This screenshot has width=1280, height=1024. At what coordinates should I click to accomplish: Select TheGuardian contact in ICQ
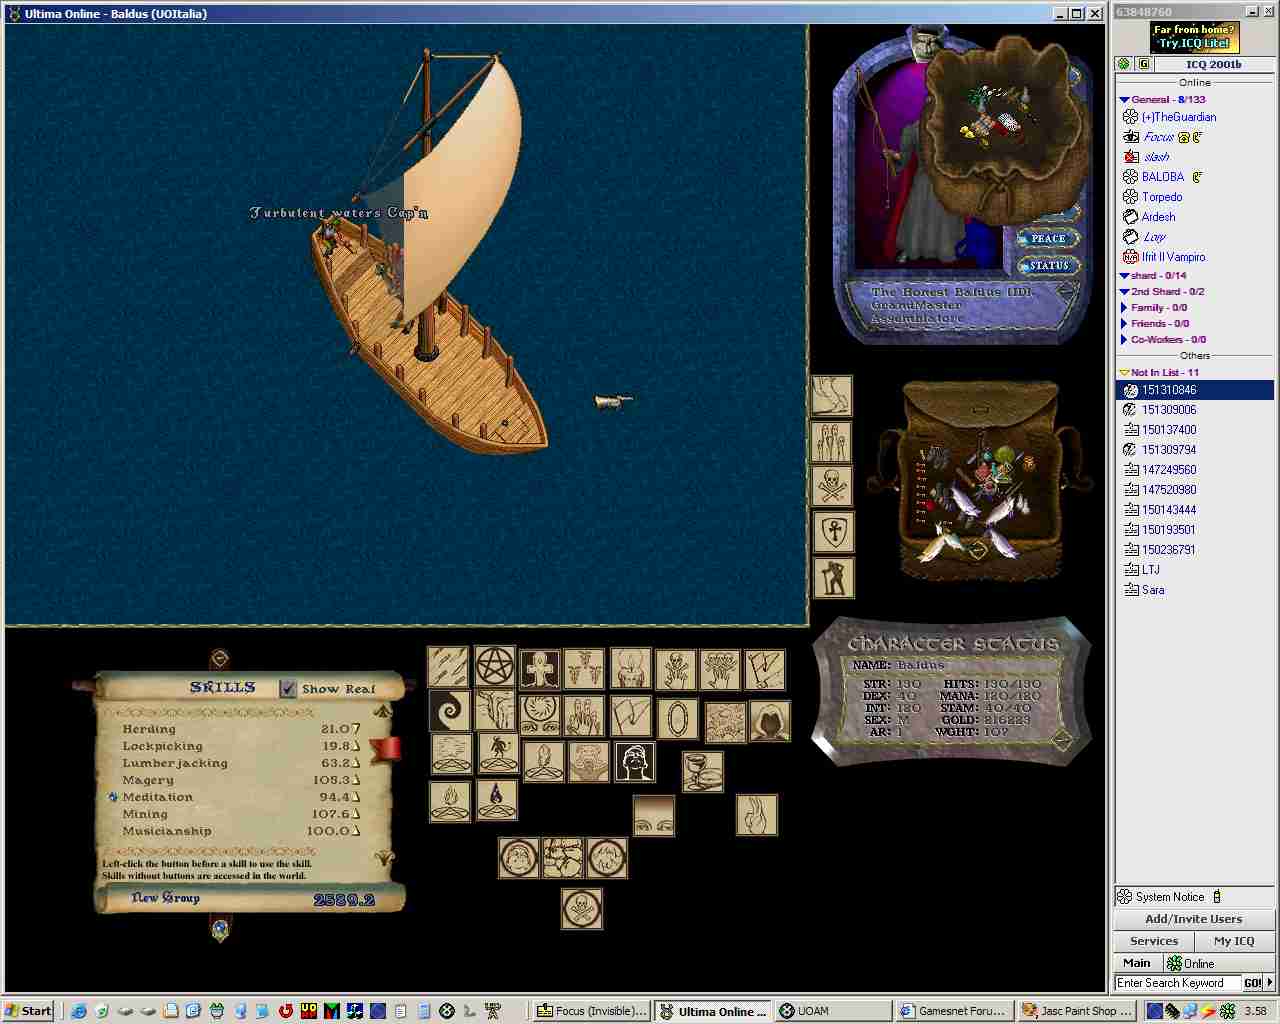(x=1178, y=117)
